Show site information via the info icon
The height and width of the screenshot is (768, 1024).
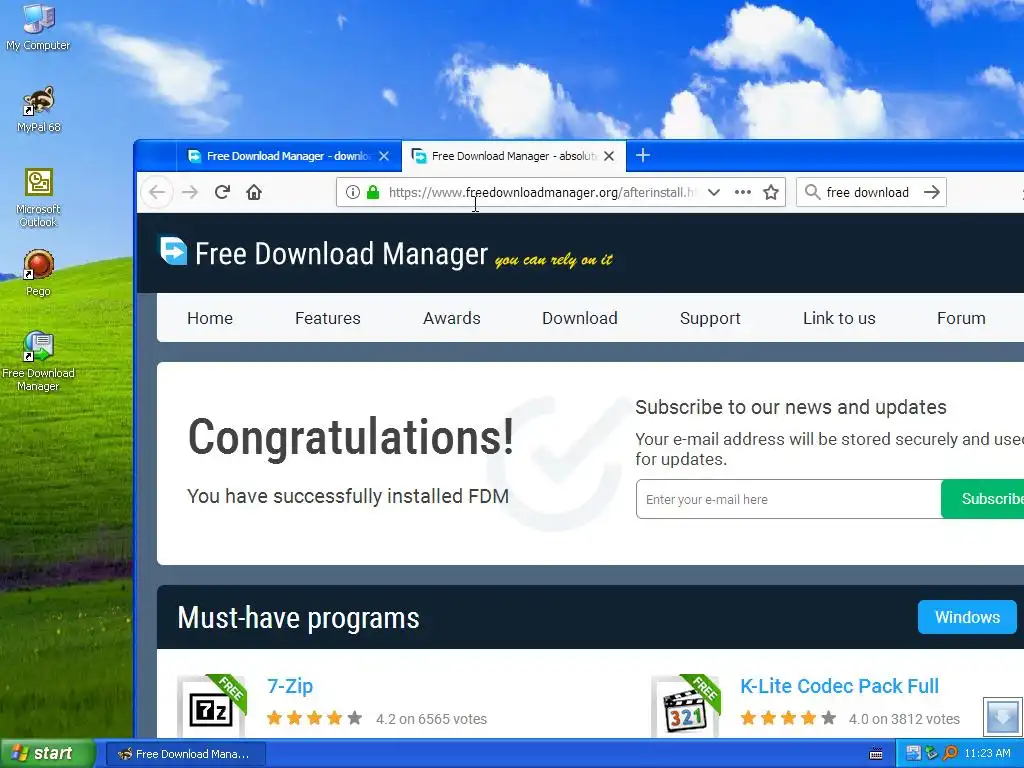click(x=353, y=192)
